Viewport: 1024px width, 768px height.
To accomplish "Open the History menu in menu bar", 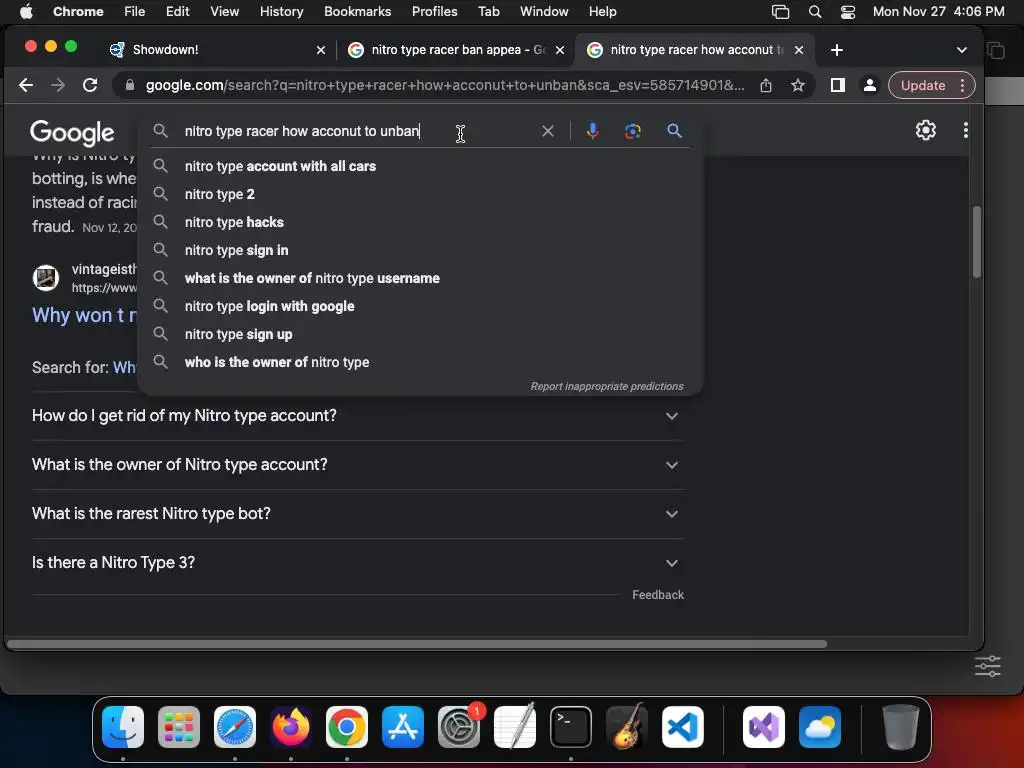I will pyautogui.click(x=281, y=11).
